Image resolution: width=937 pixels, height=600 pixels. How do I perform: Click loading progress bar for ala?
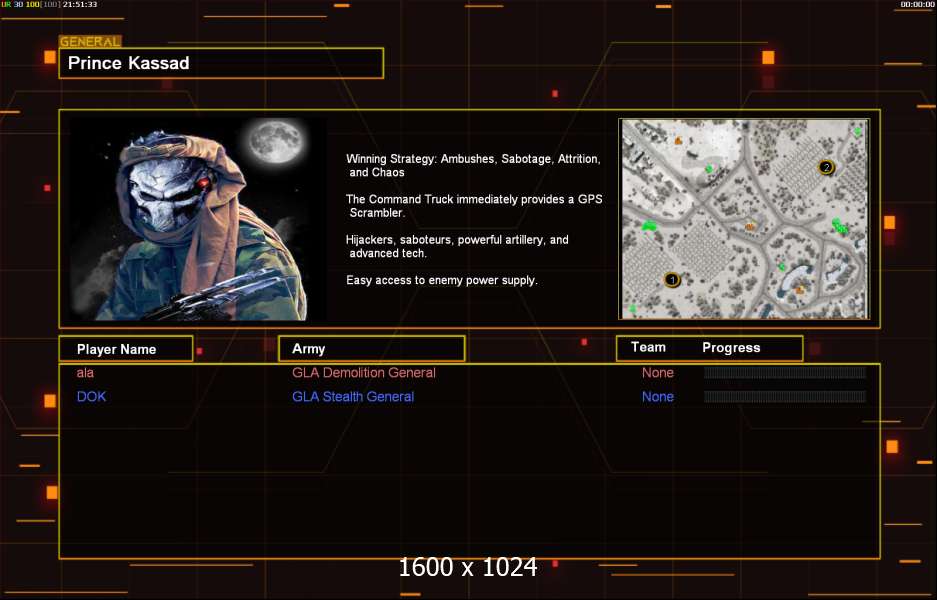pos(785,373)
